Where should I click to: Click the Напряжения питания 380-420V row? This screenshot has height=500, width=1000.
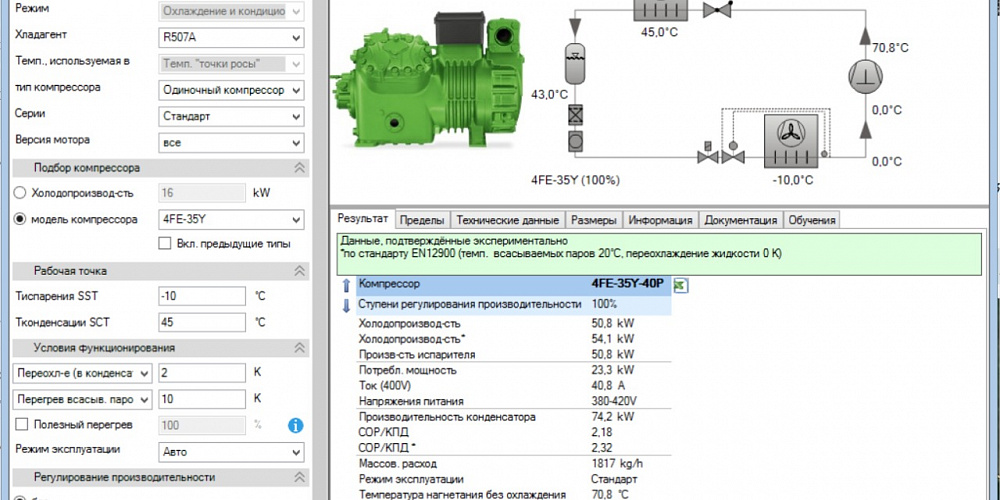[x=514, y=402]
